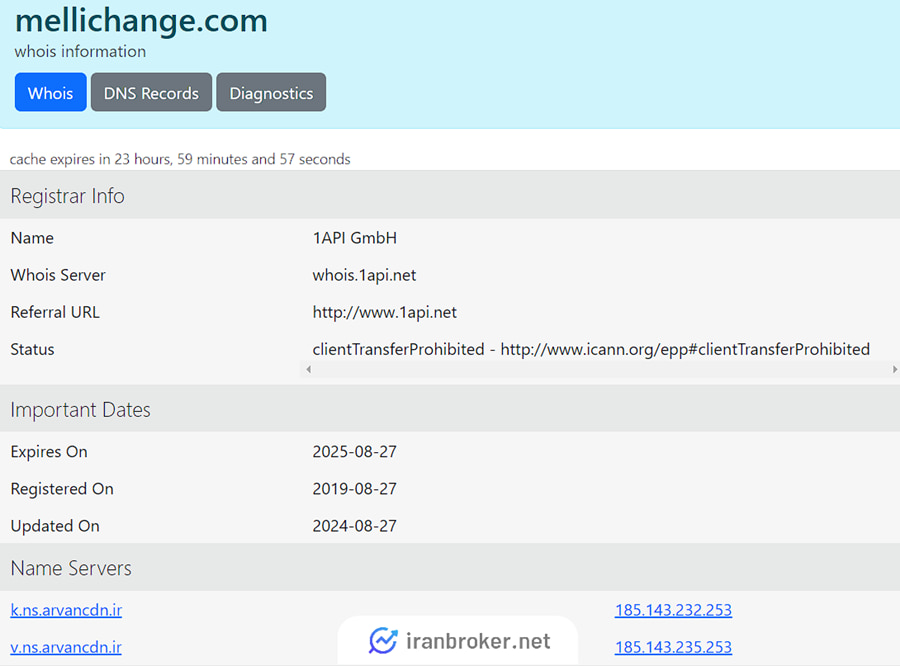
Task: Click the Name Servers section heading
Action: click(x=71, y=568)
